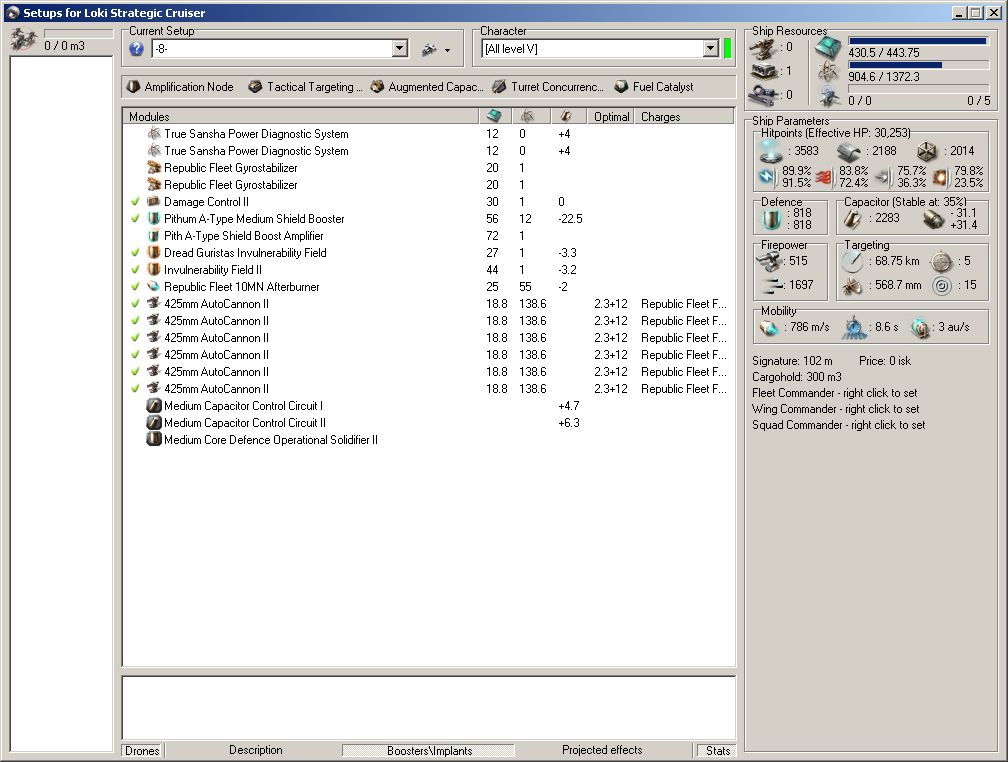1008x762 pixels.
Task: Toggle Pithum A-Type Medium Shield Booster checkmark
Action: [x=135, y=219]
